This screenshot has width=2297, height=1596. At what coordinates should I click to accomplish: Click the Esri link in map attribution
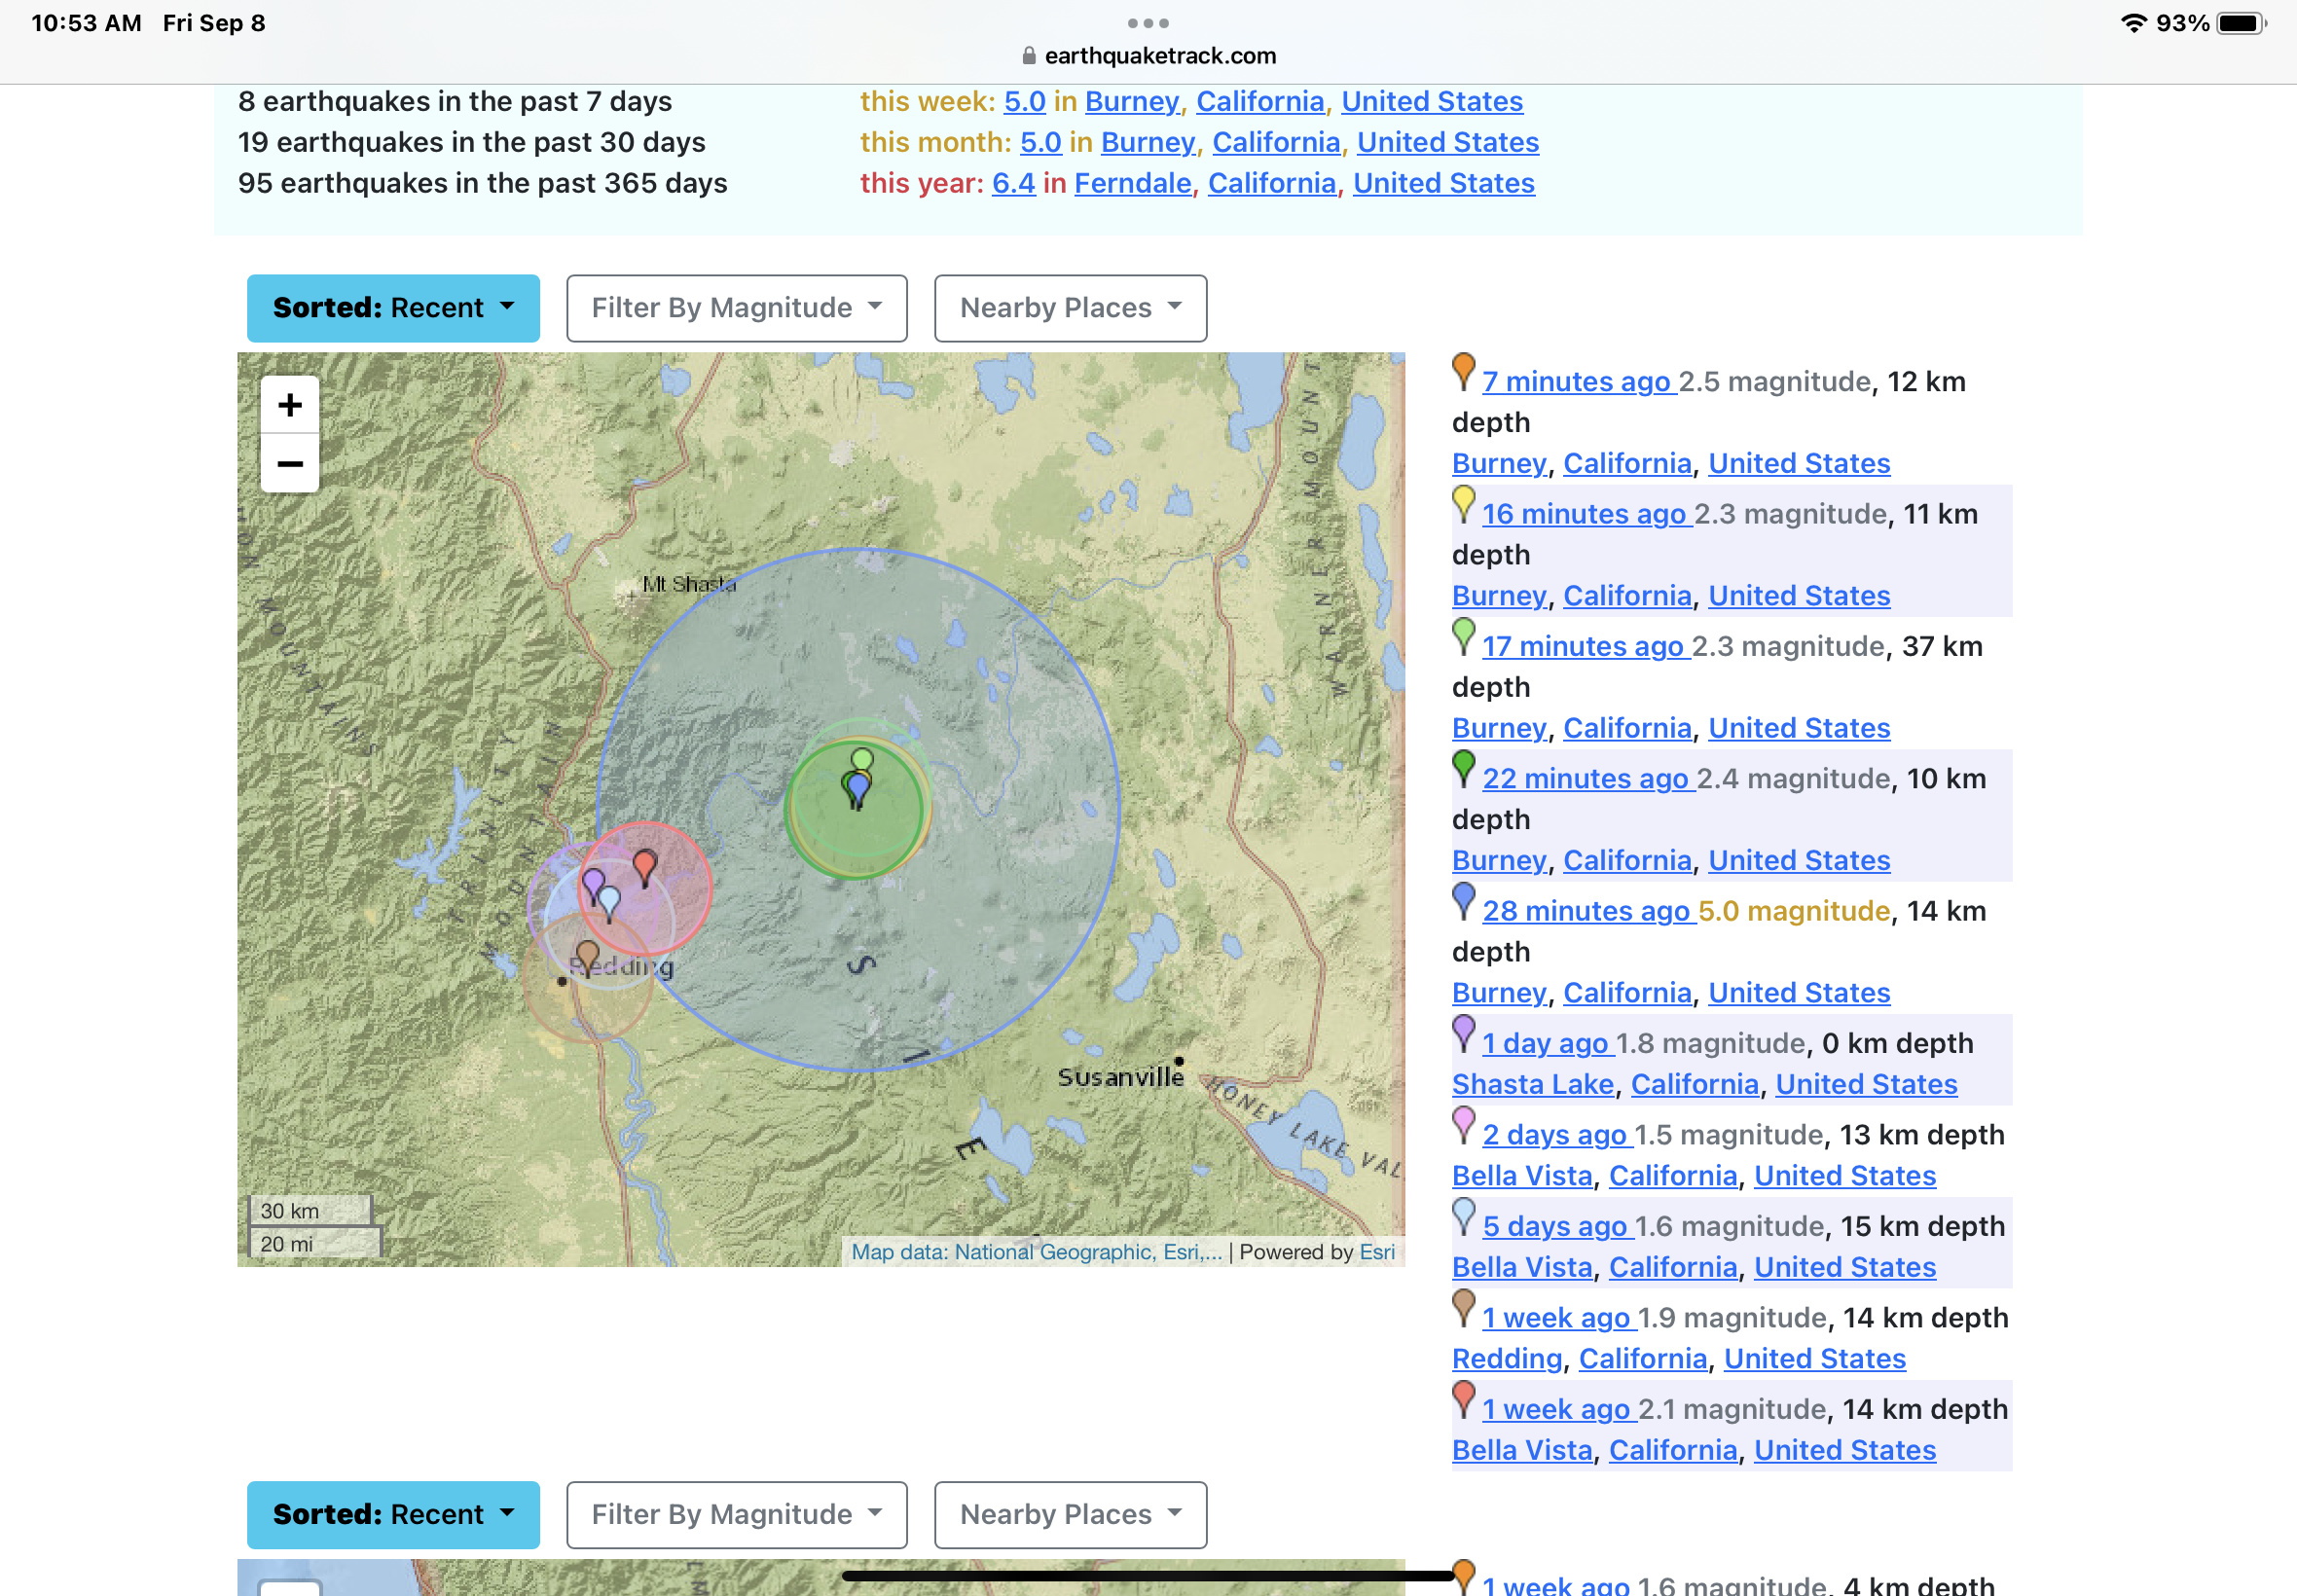[1377, 1252]
